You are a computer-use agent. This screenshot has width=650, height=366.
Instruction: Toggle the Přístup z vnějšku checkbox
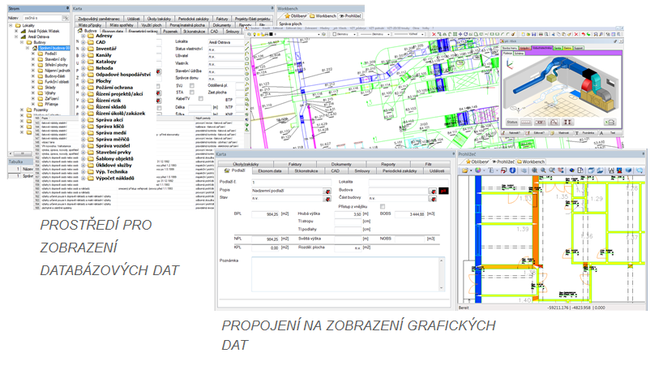pyautogui.click(x=382, y=206)
